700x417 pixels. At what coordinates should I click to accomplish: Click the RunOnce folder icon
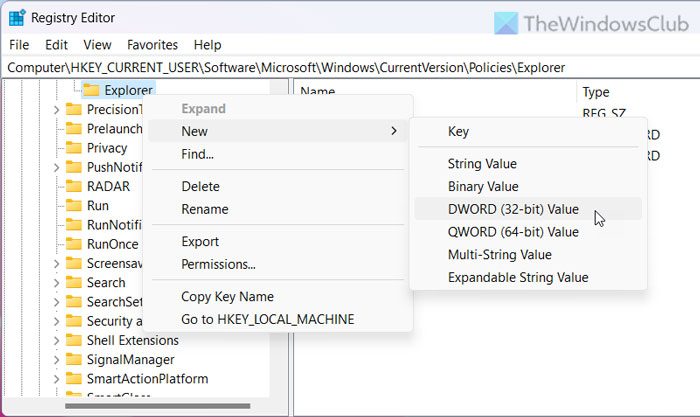[74, 244]
